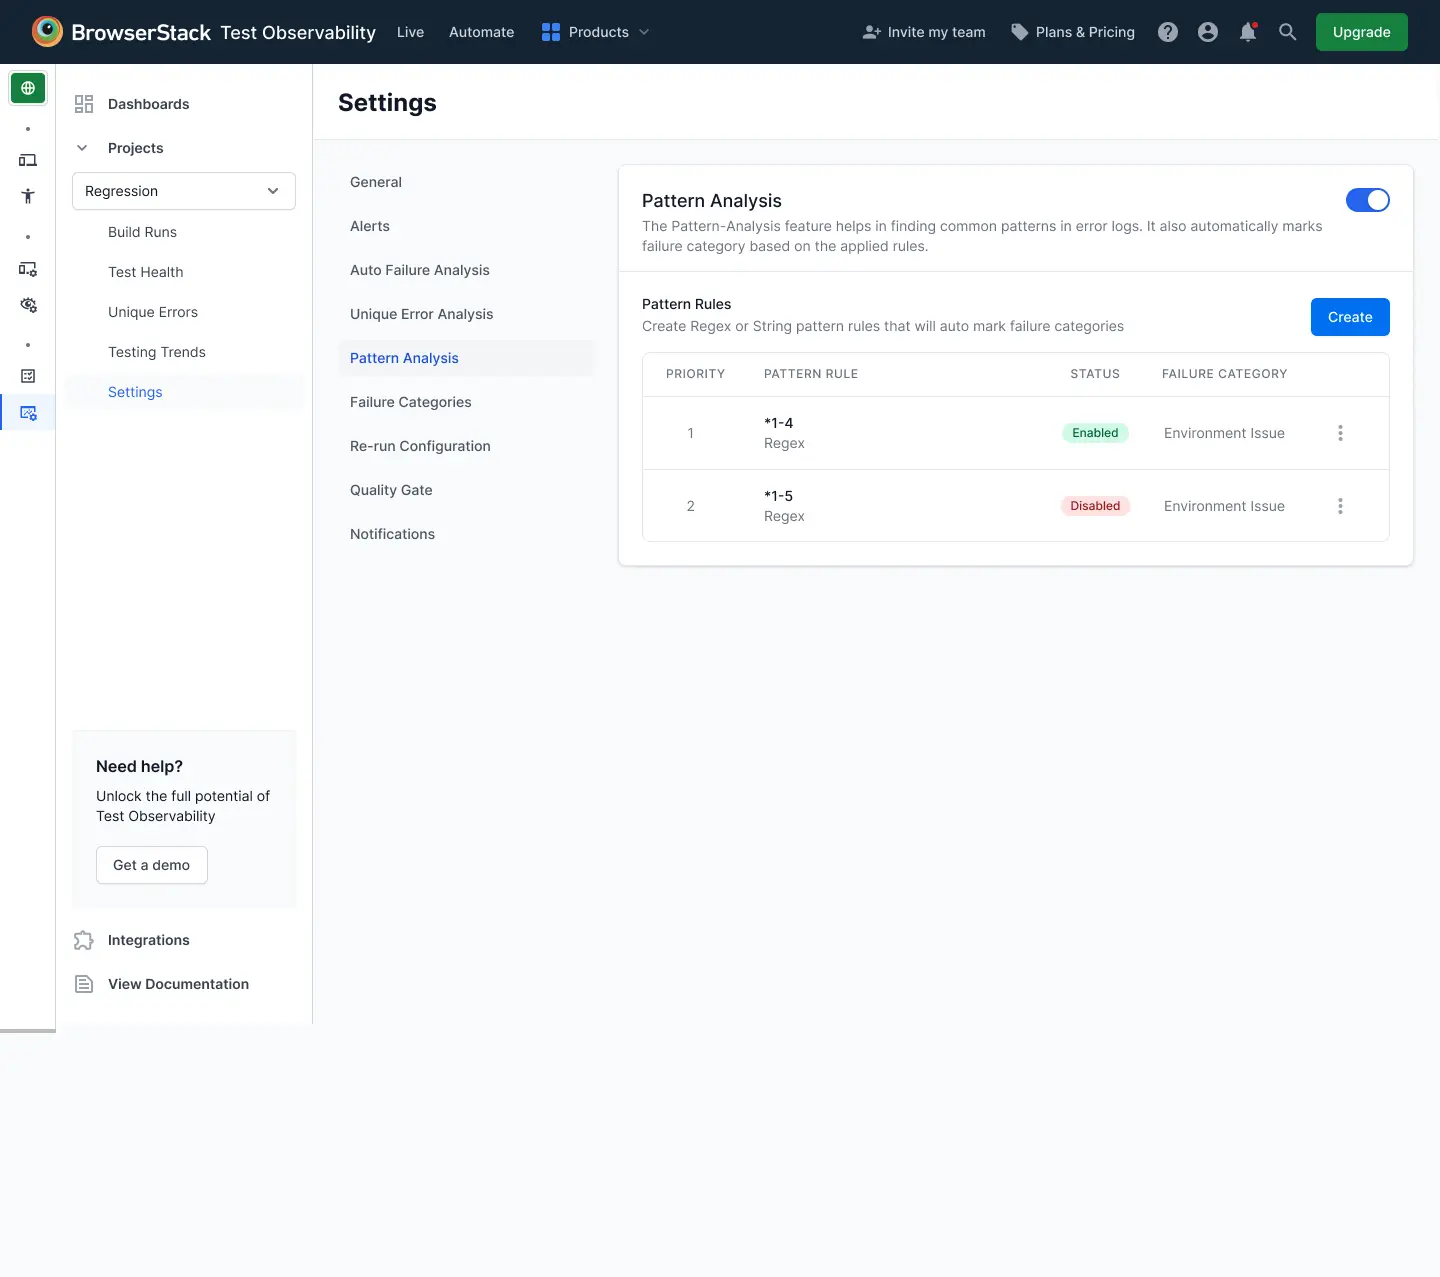1440x1277 pixels.
Task: Open the device automation gear icon
Action: pos(28,269)
